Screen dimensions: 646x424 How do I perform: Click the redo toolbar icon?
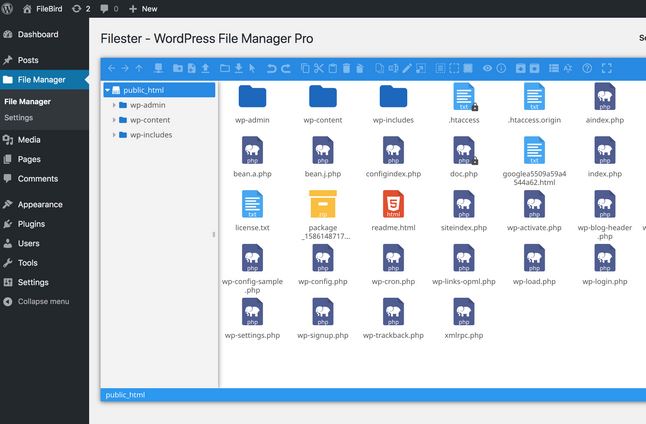pos(286,68)
